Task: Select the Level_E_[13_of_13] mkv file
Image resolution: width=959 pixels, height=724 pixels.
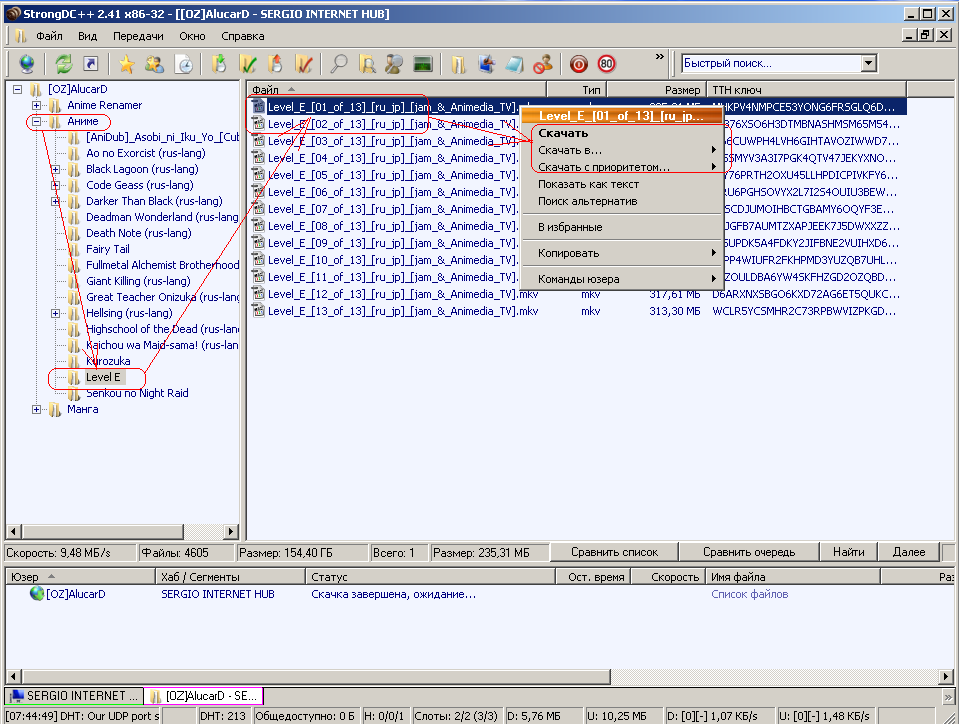Action: 350,310
